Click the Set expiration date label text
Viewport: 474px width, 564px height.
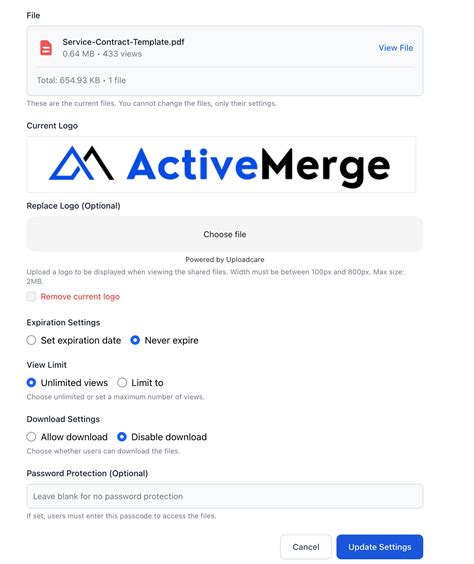tap(81, 340)
